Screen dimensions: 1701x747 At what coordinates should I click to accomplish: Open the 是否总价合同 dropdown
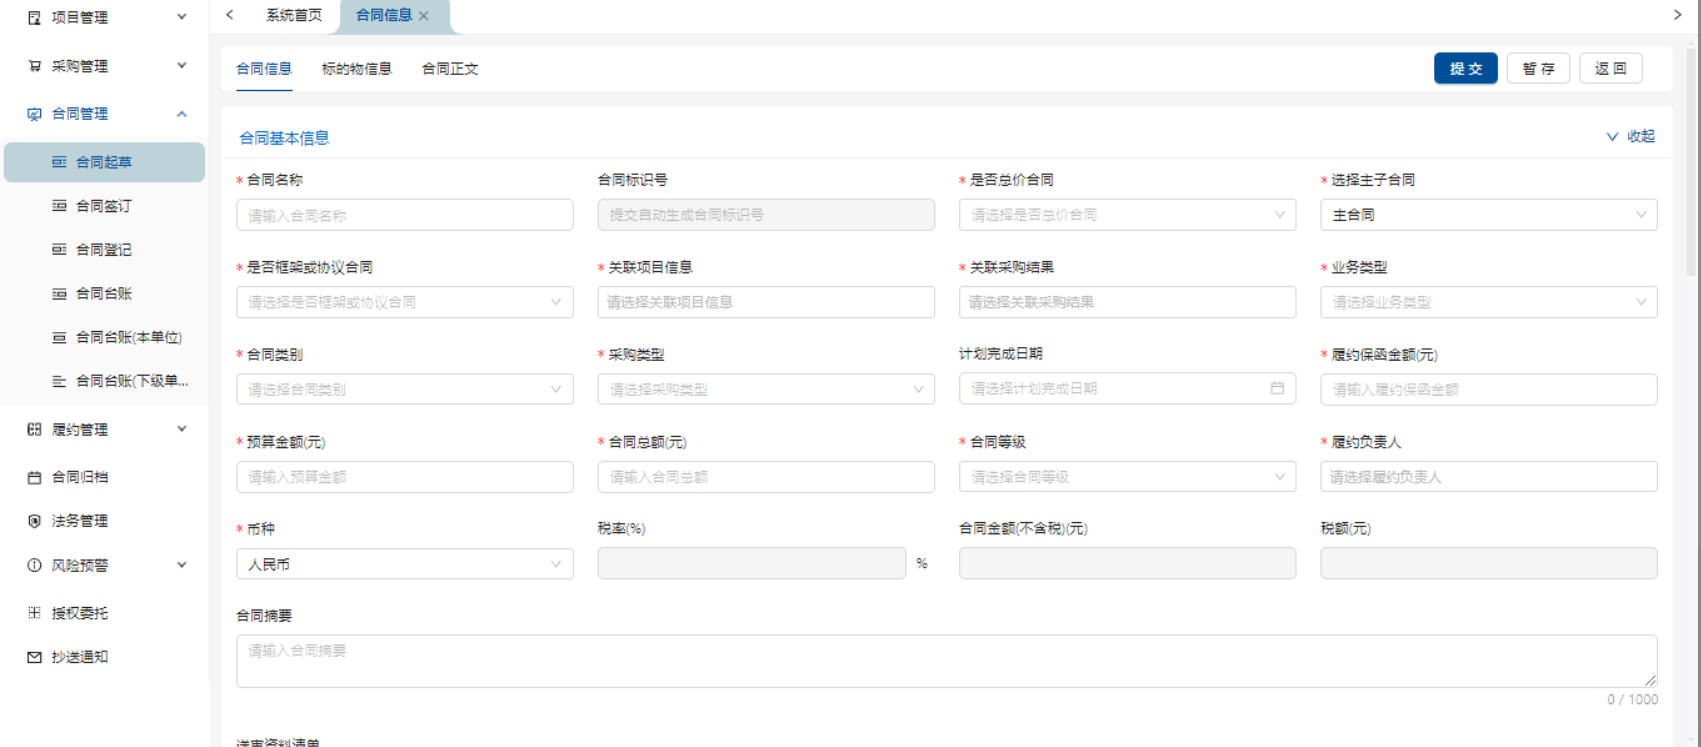[1127, 215]
